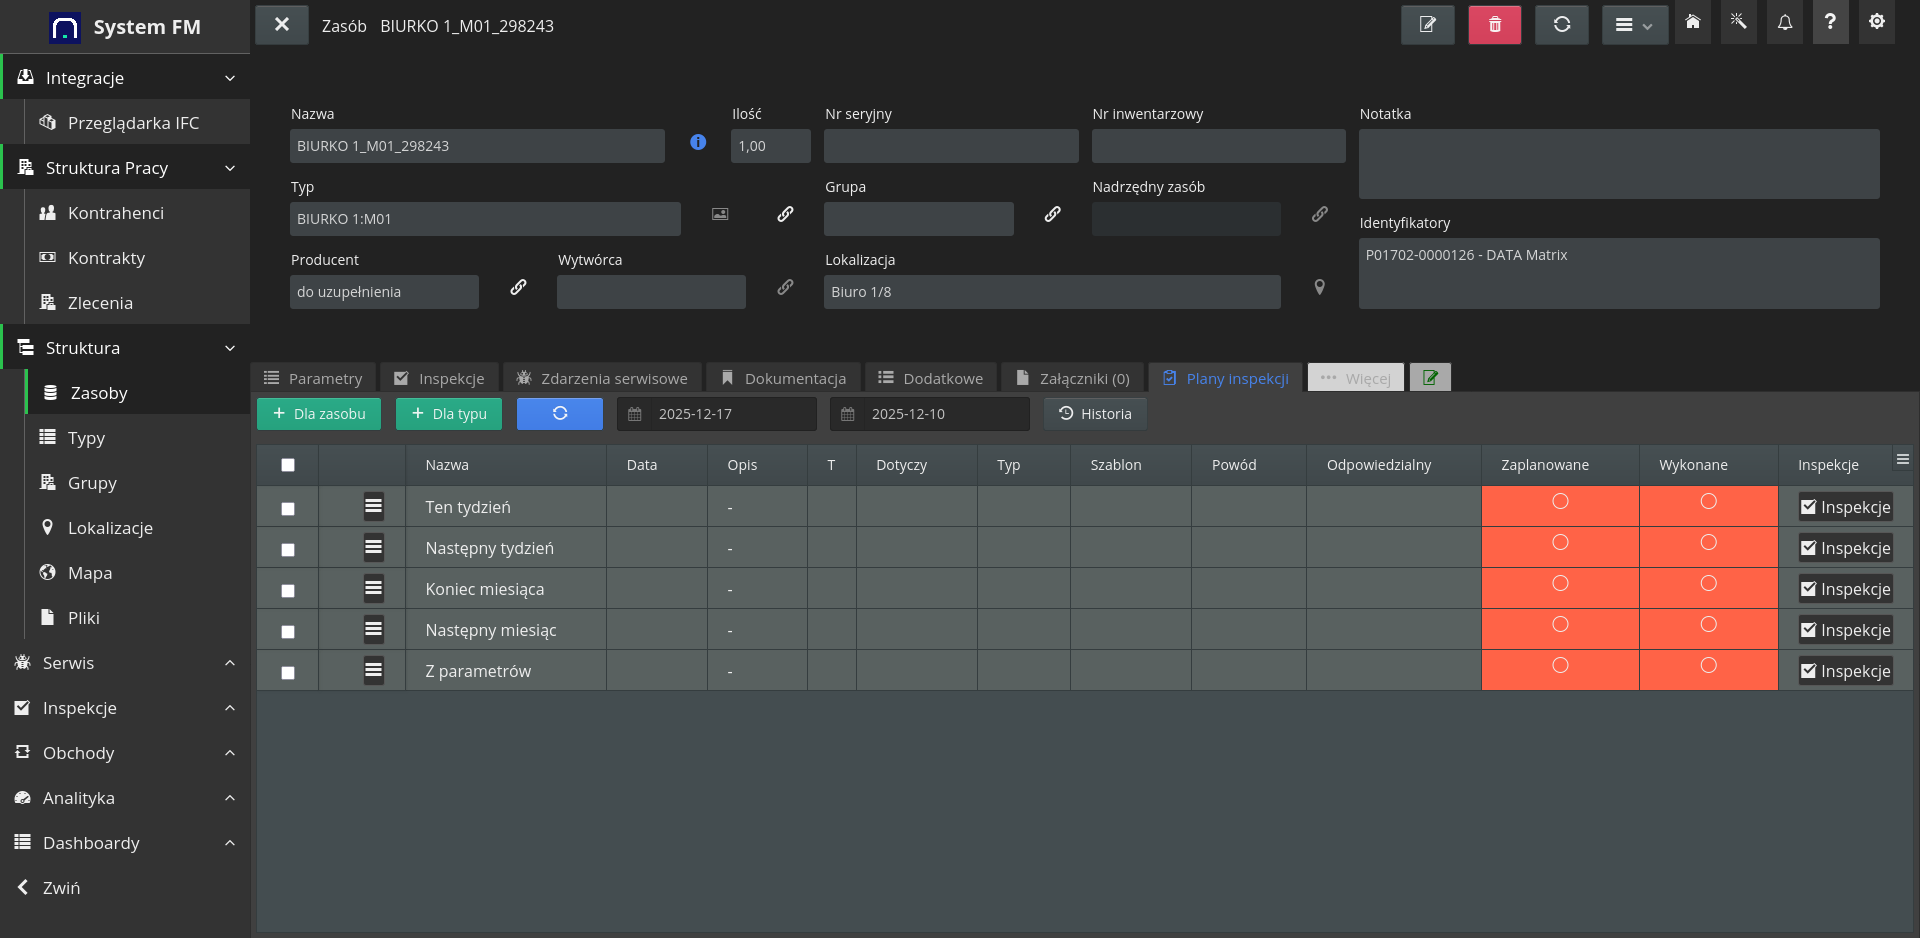Click the info icon next to Nazwa field

[x=698, y=143]
